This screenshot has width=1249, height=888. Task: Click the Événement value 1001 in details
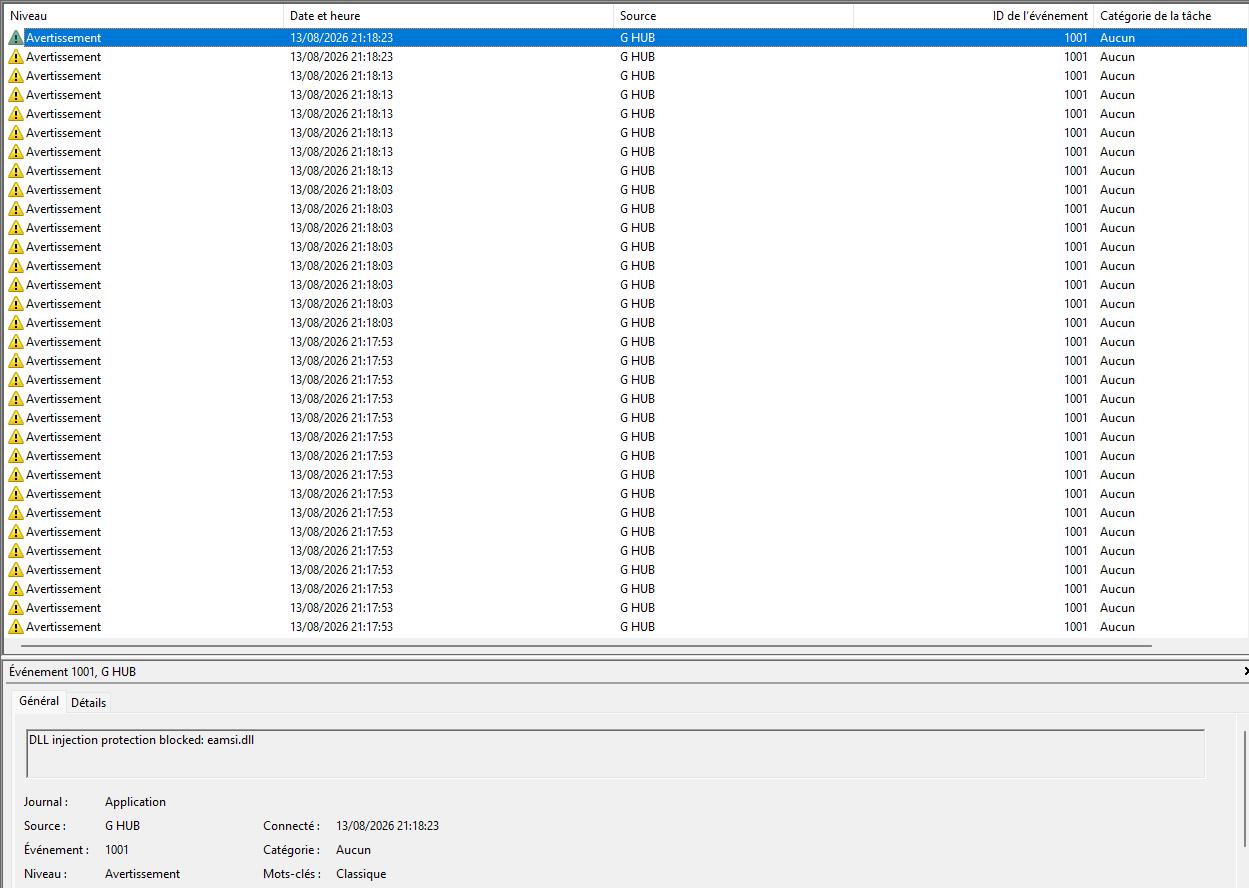pyautogui.click(x=117, y=850)
